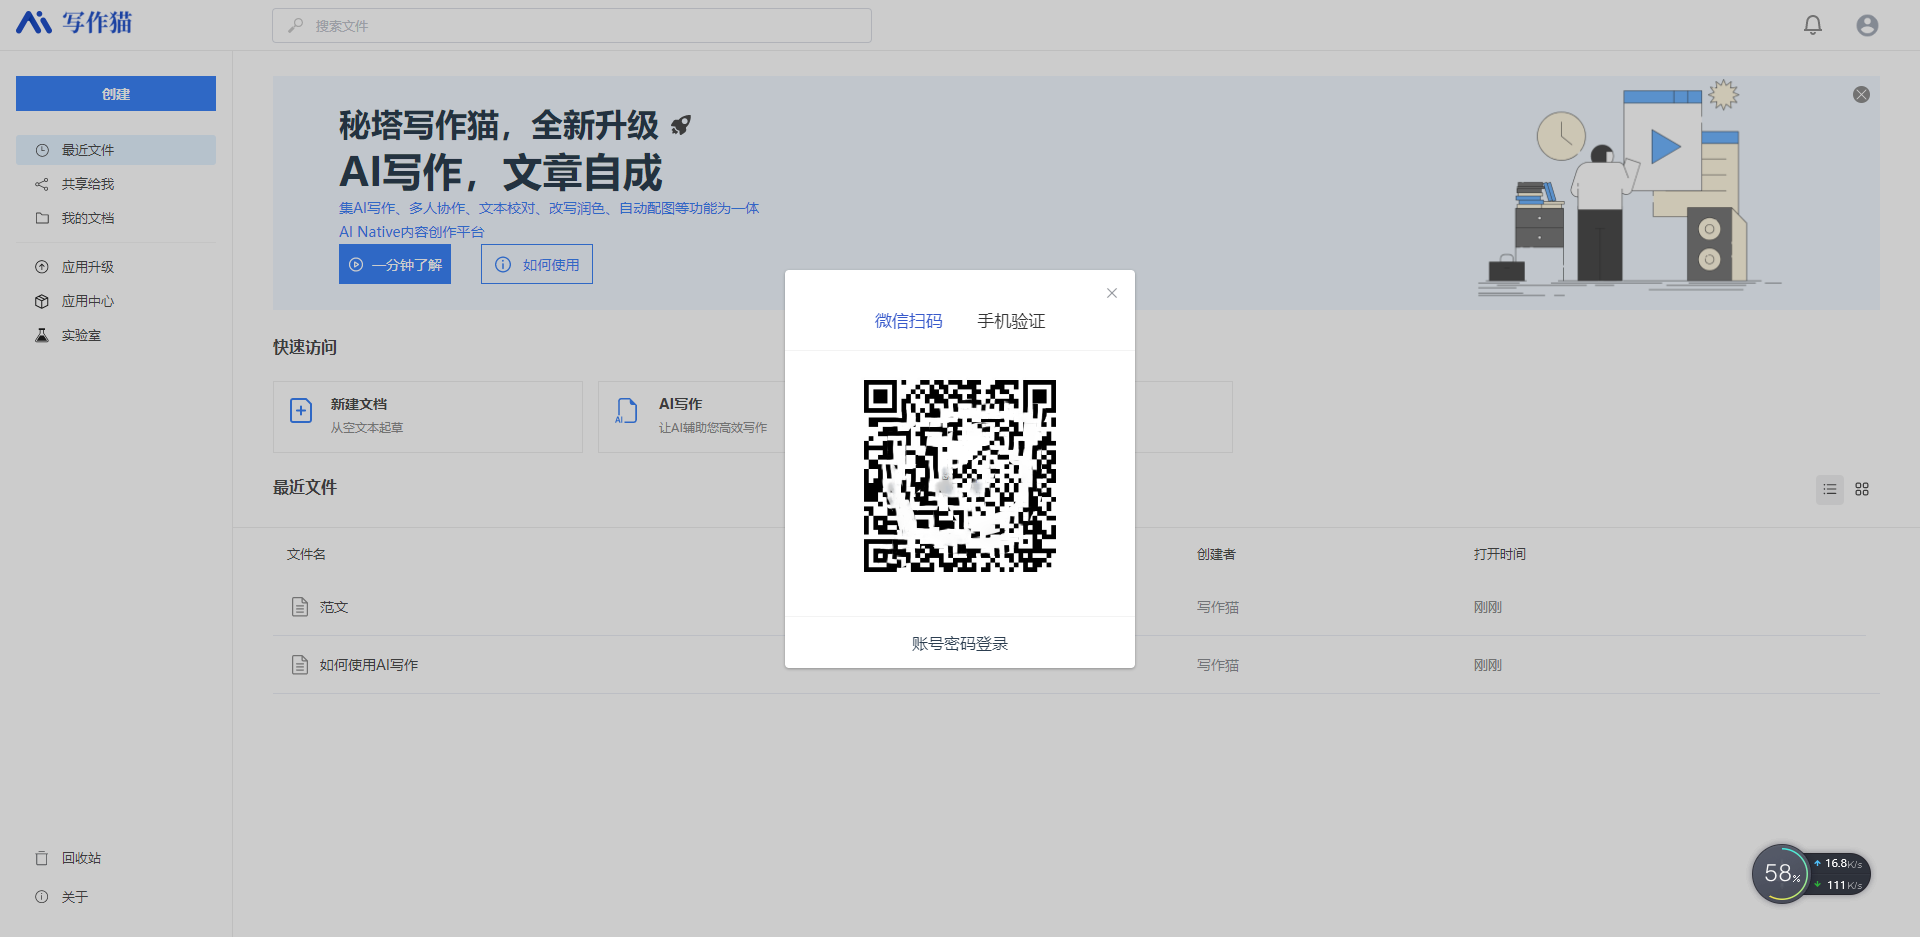Click the network speed indicator
The height and width of the screenshot is (937, 1920).
click(x=1840, y=874)
